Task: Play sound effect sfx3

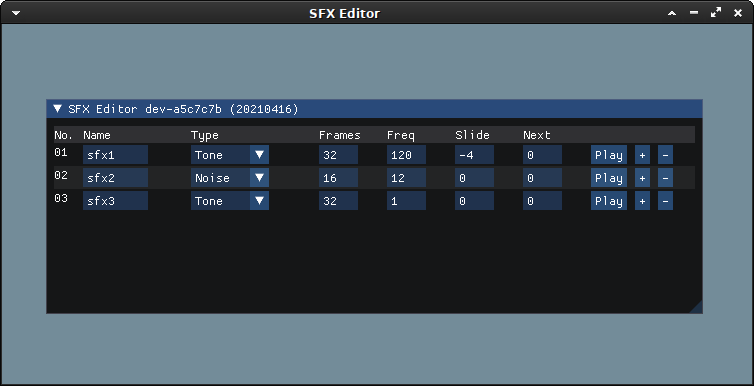Action: 609,201
